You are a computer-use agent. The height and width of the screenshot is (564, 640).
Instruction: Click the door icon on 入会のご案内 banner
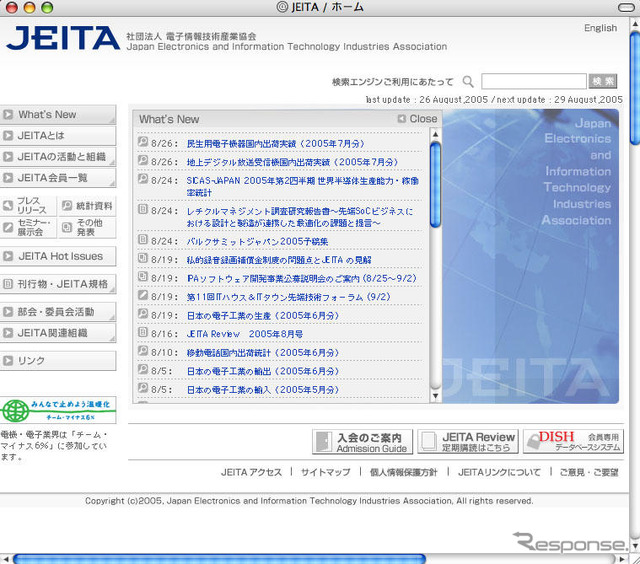tap(324, 442)
